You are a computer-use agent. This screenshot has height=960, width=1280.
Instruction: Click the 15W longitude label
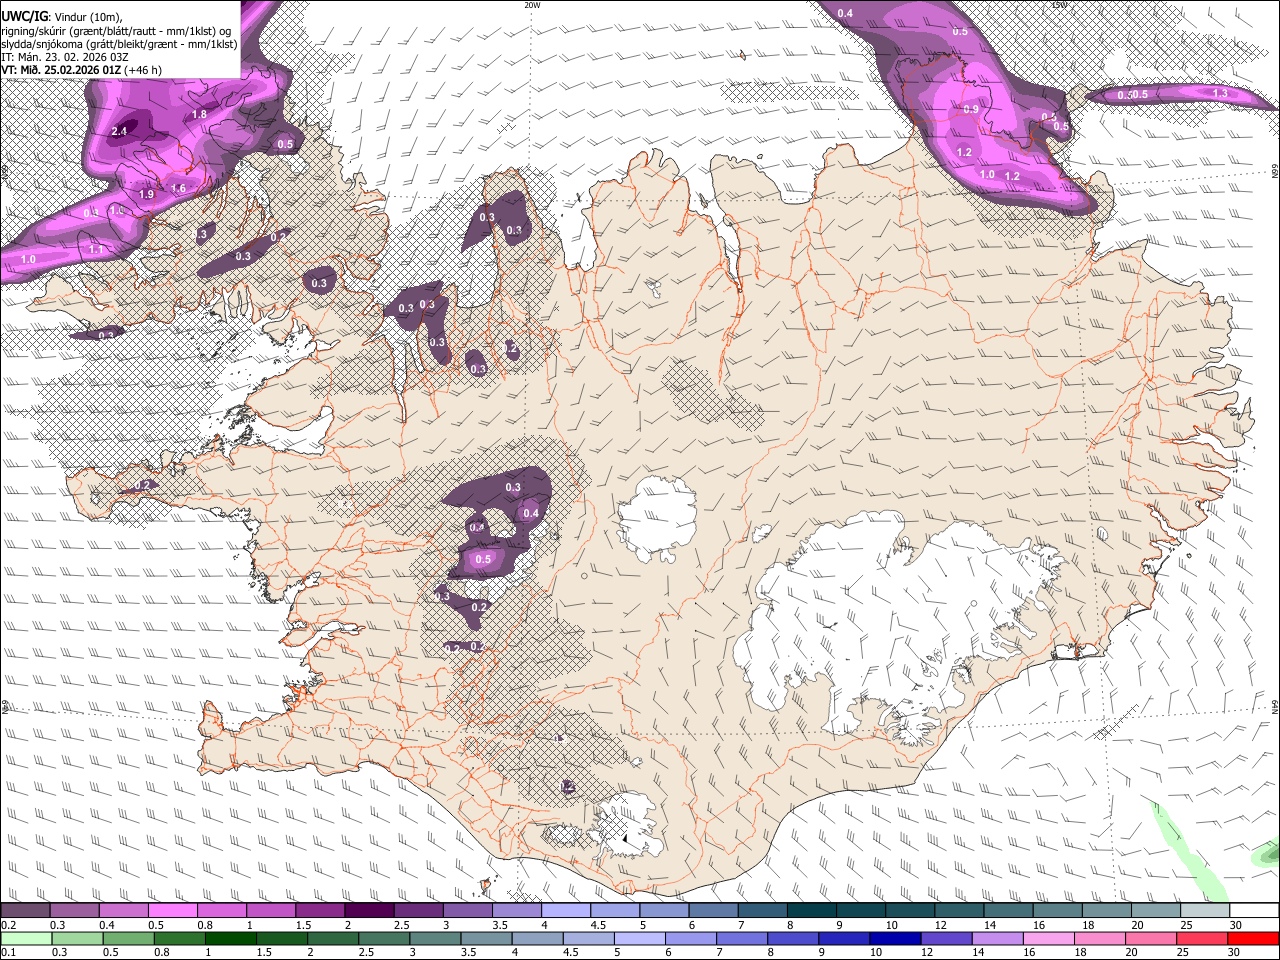(x=1059, y=5)
